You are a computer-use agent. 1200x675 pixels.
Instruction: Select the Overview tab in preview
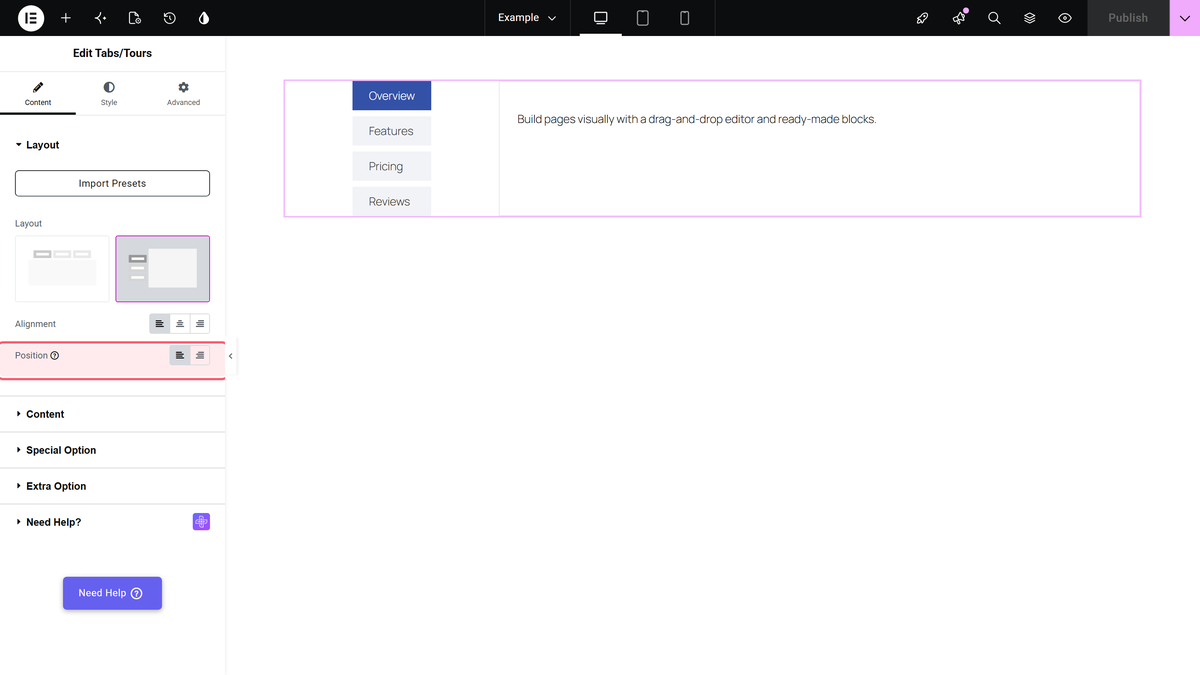coord(391,96)
